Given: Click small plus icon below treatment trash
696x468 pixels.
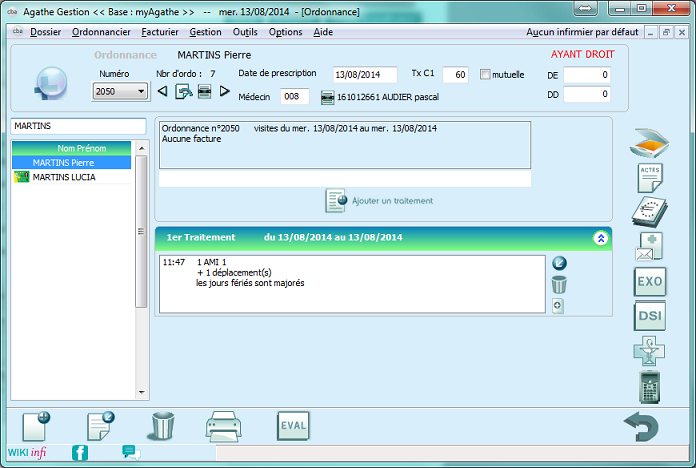Looking at the screenshot, I should [558, 305].
